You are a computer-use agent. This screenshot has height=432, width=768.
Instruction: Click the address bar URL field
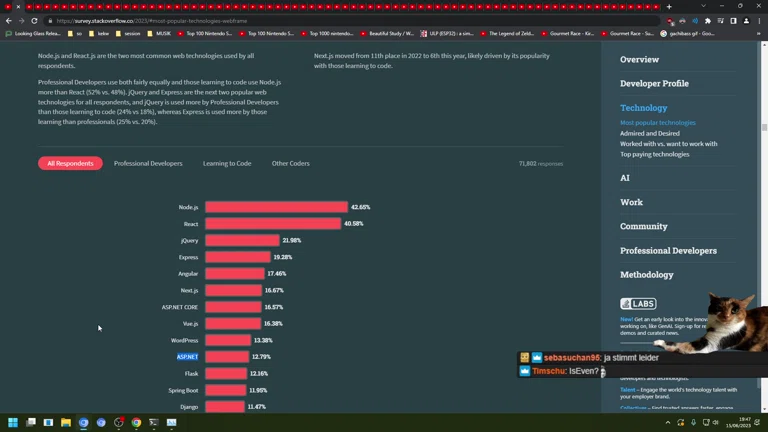[300, 20]
